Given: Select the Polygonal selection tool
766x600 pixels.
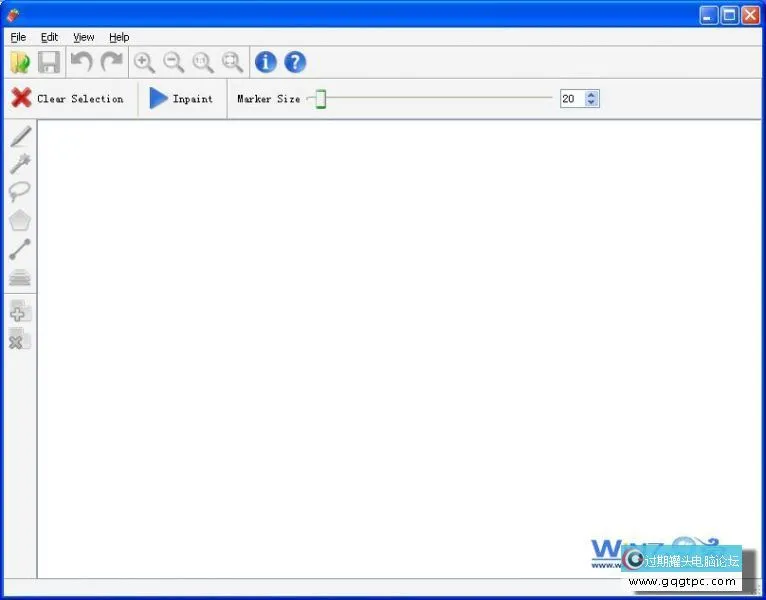Looking at the screenshot, I should [x=21, y=221].
